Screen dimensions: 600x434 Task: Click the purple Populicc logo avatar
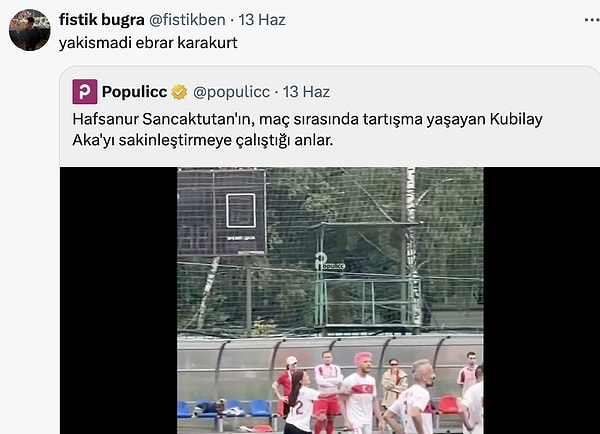coord(85,91)
